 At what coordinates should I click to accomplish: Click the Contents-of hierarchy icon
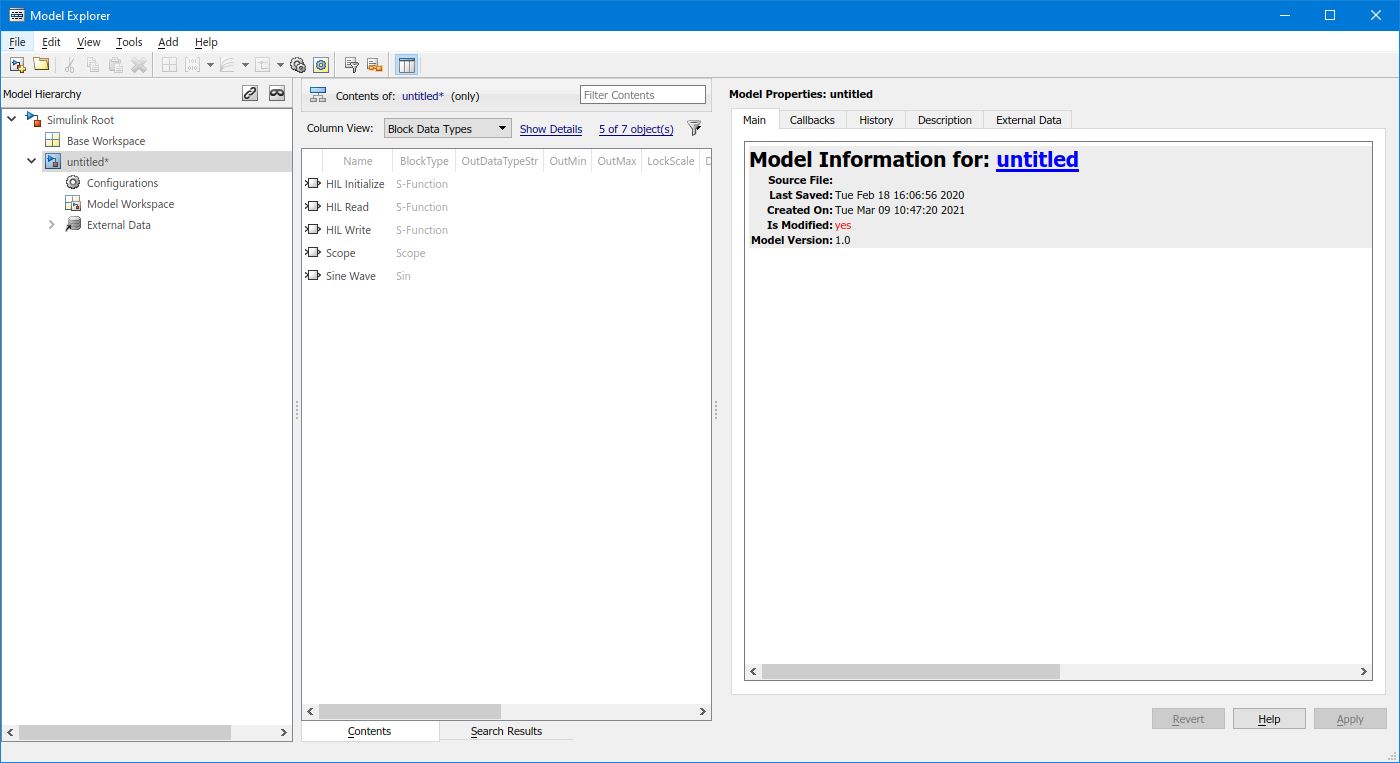pyautogui.click(x=318, y=95)
